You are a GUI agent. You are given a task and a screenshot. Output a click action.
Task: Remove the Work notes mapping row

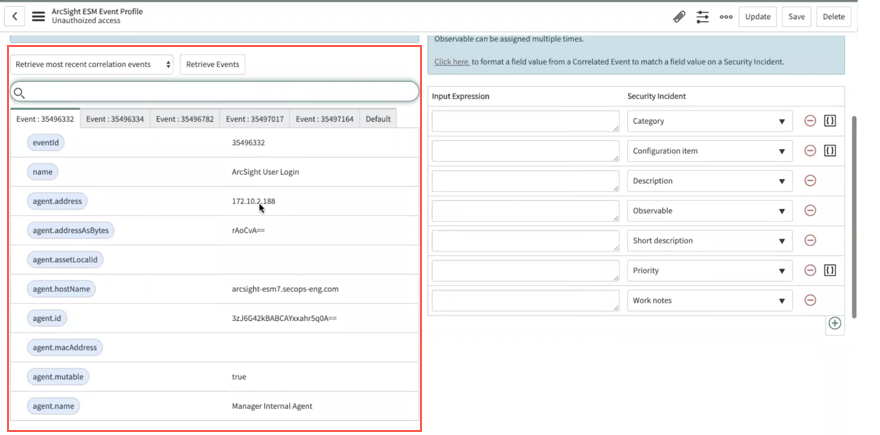(810, 300)
